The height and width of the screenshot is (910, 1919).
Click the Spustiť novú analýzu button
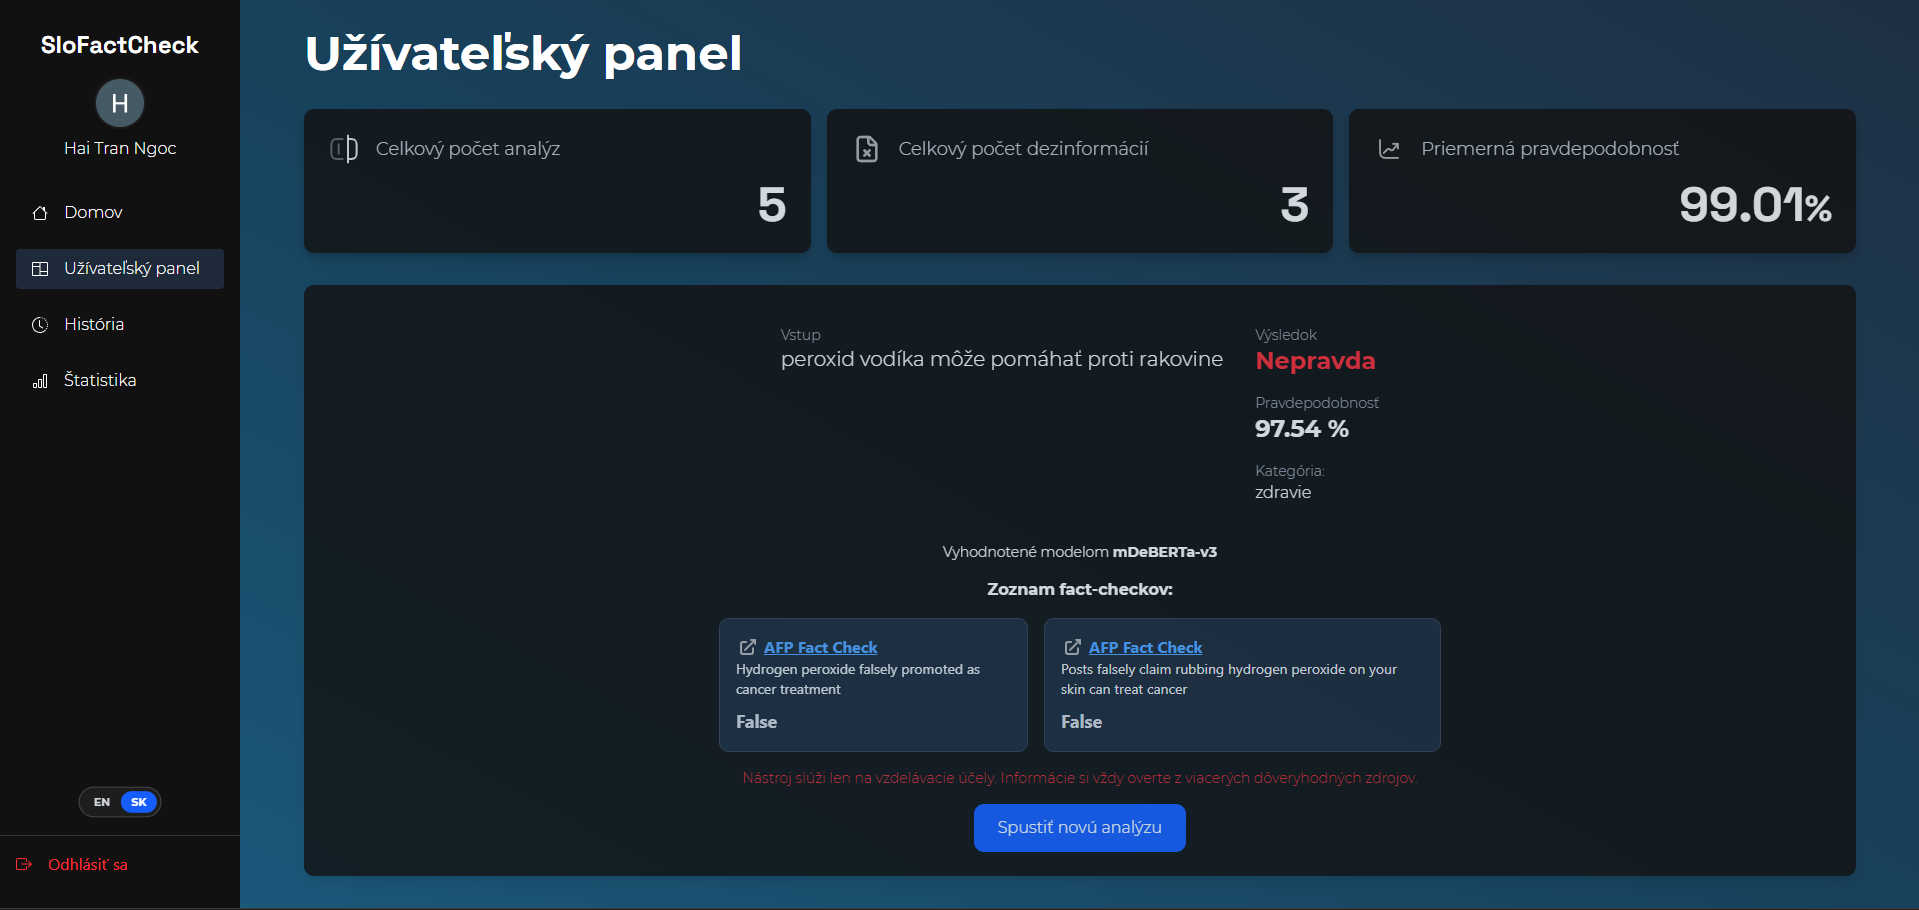tap(1079, 828)
